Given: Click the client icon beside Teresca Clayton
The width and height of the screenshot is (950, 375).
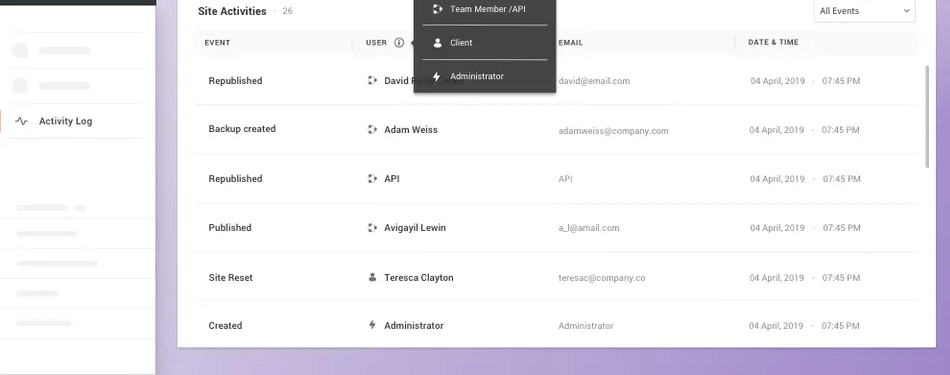Looking at the screenshot, I should pos(372,277).
